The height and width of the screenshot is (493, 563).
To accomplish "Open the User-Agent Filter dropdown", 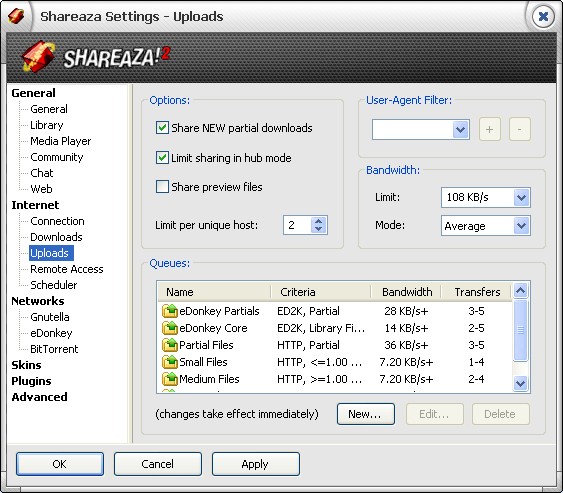I will coord(461,129).
